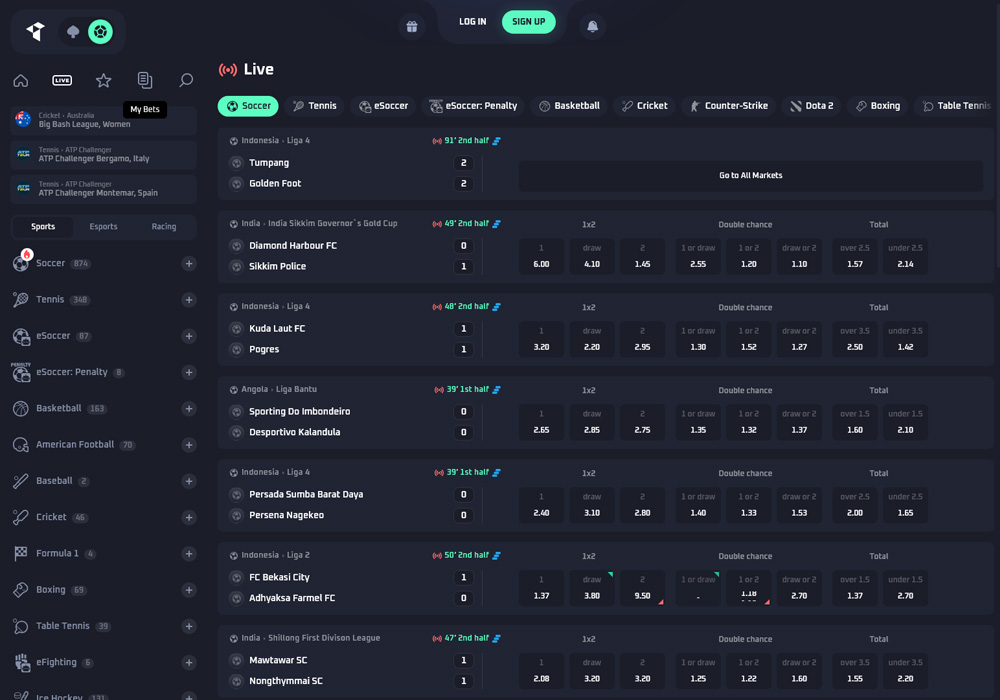Select the Tennis sport filter
This screenshot has height=700, width=1000.
[314, 105]
